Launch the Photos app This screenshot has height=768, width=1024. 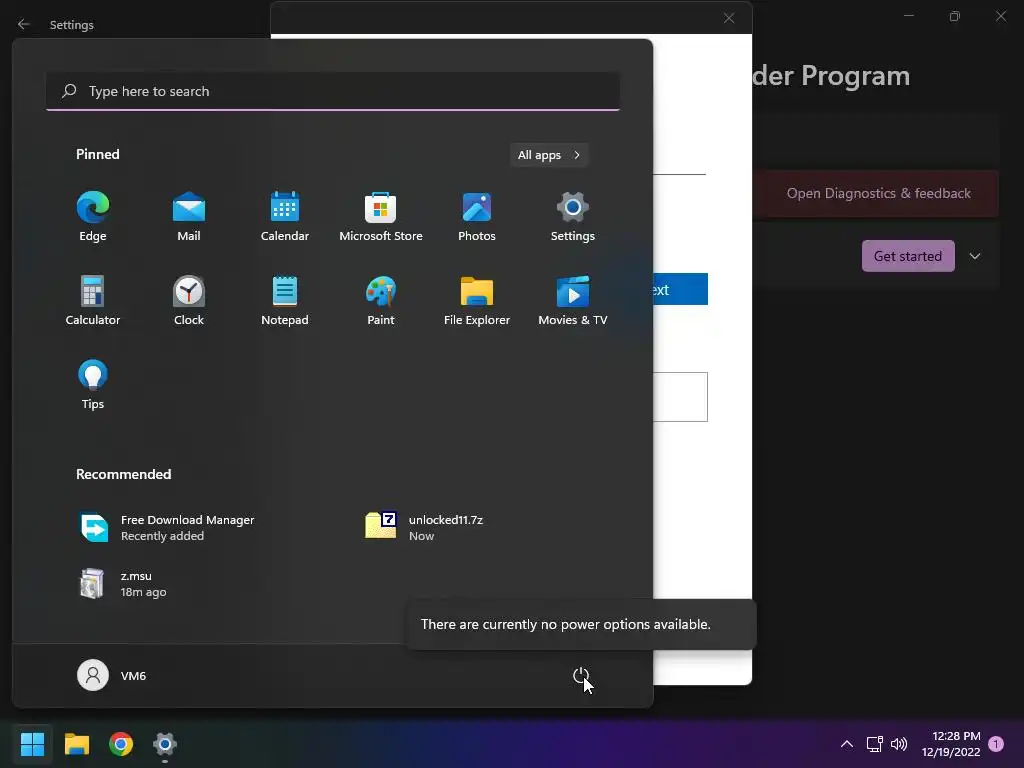click(477, 217)
